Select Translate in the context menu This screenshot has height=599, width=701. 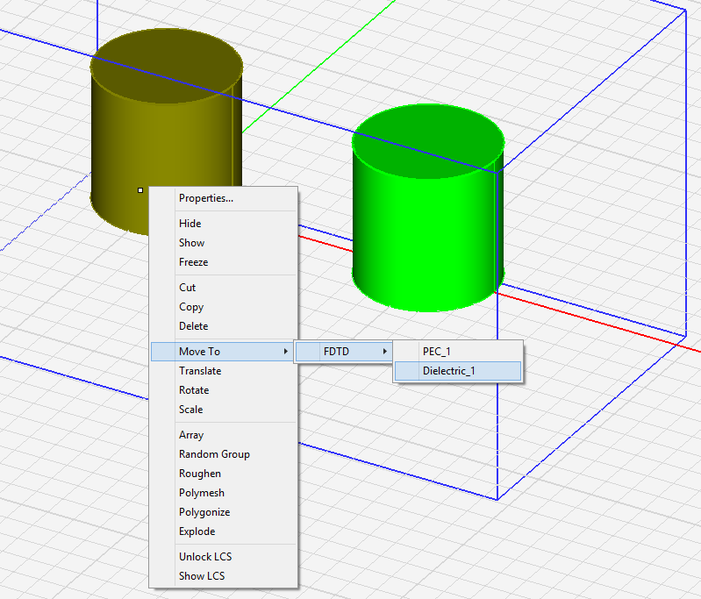click(200, 371)
